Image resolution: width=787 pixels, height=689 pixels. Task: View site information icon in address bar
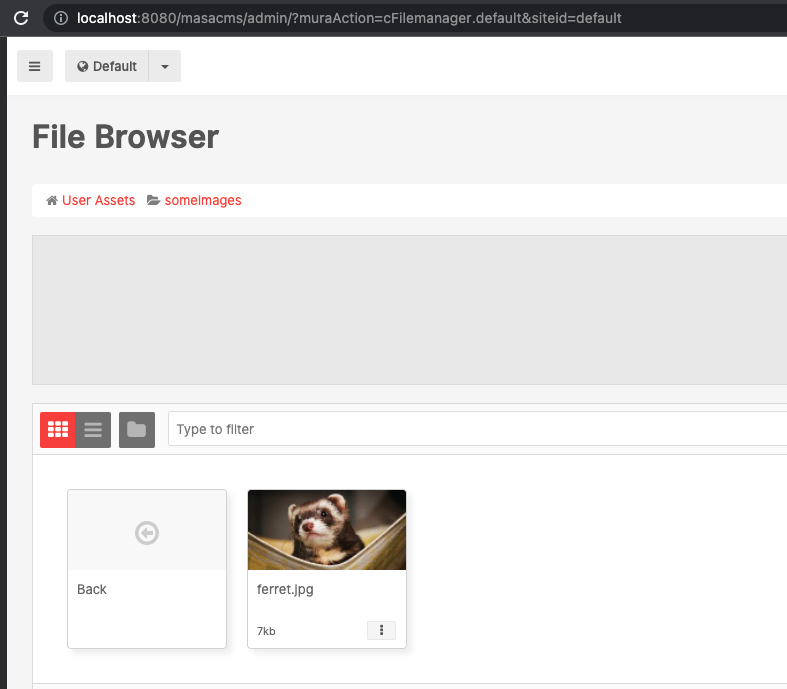(x=61, y=18)
